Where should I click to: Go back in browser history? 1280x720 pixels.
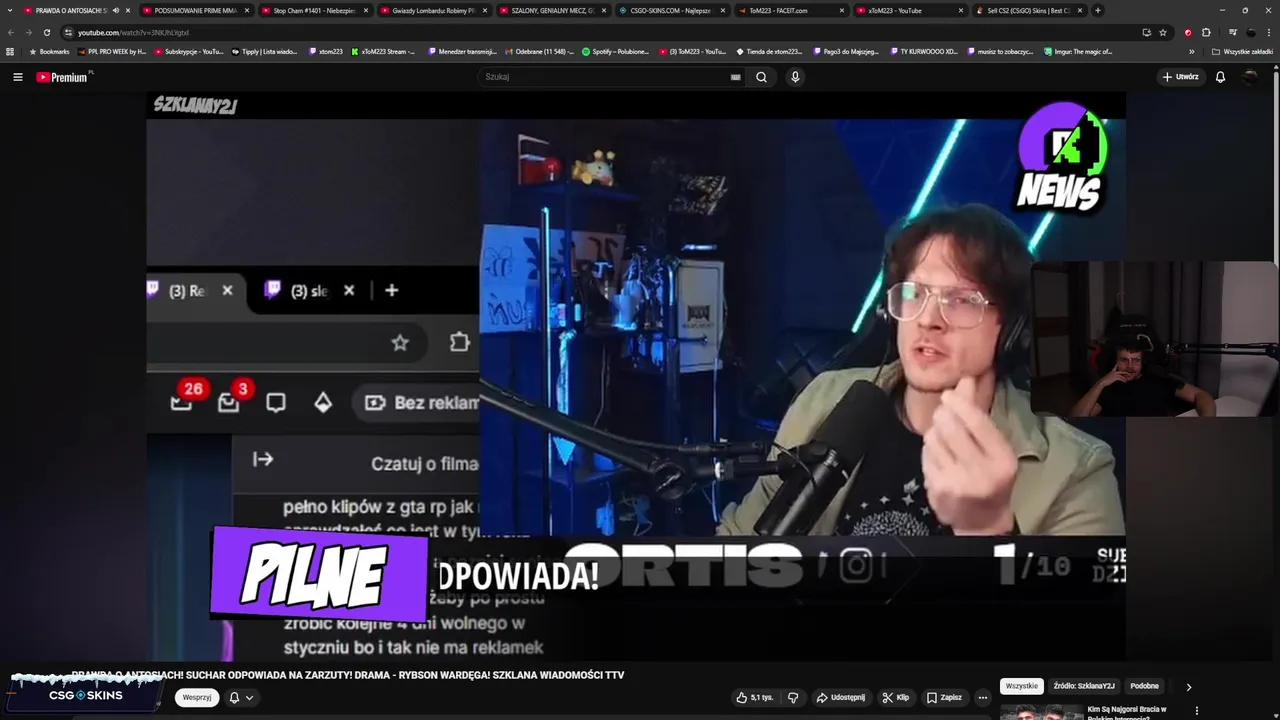(x=11, y=32)
